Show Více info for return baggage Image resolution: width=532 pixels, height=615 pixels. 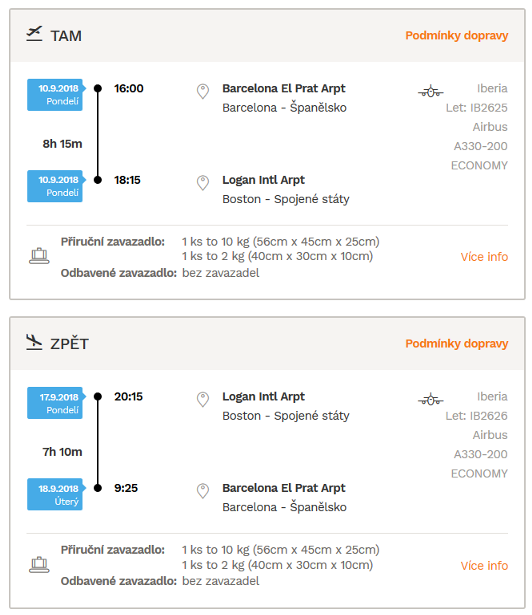pos(484,566)
